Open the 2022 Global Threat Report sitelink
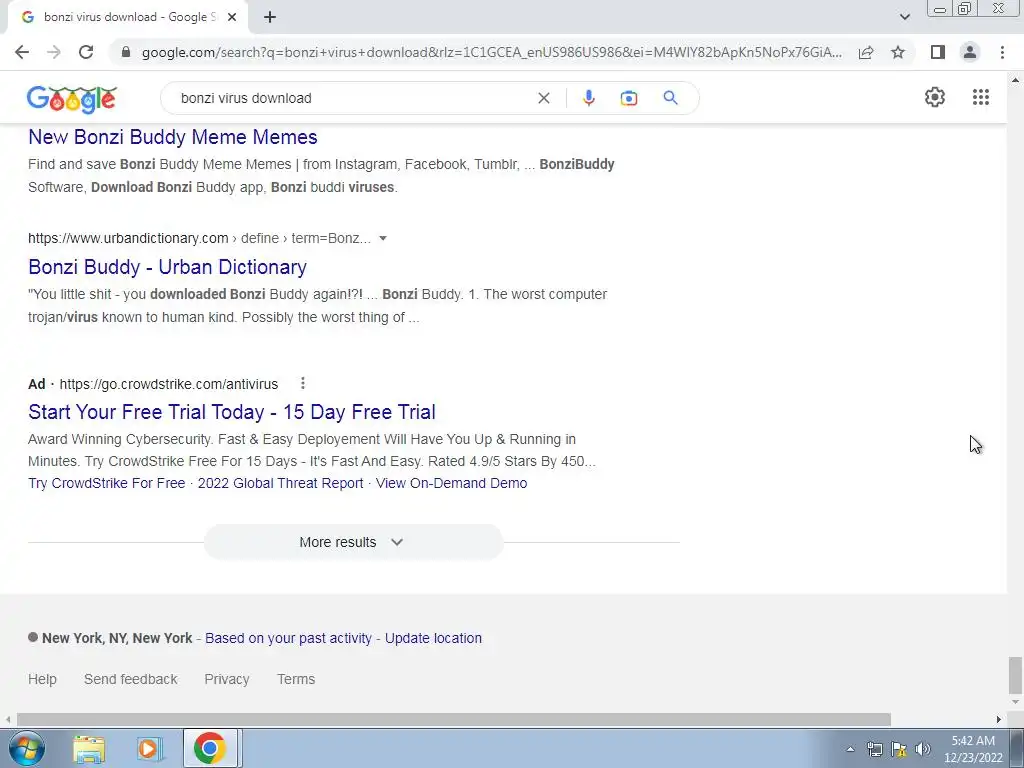Viewport: 1024px width, 768px height. tap(280, 483)
